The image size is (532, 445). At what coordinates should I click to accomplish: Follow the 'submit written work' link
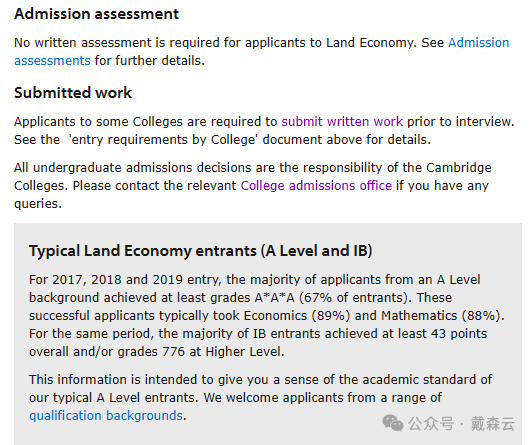(x=342, y=121)
